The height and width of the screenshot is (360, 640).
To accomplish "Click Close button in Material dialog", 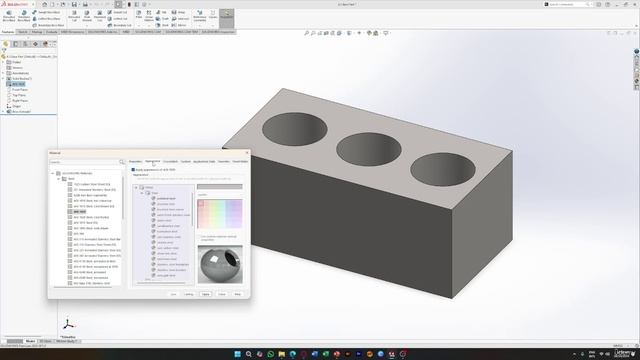I will coord(222,294).
